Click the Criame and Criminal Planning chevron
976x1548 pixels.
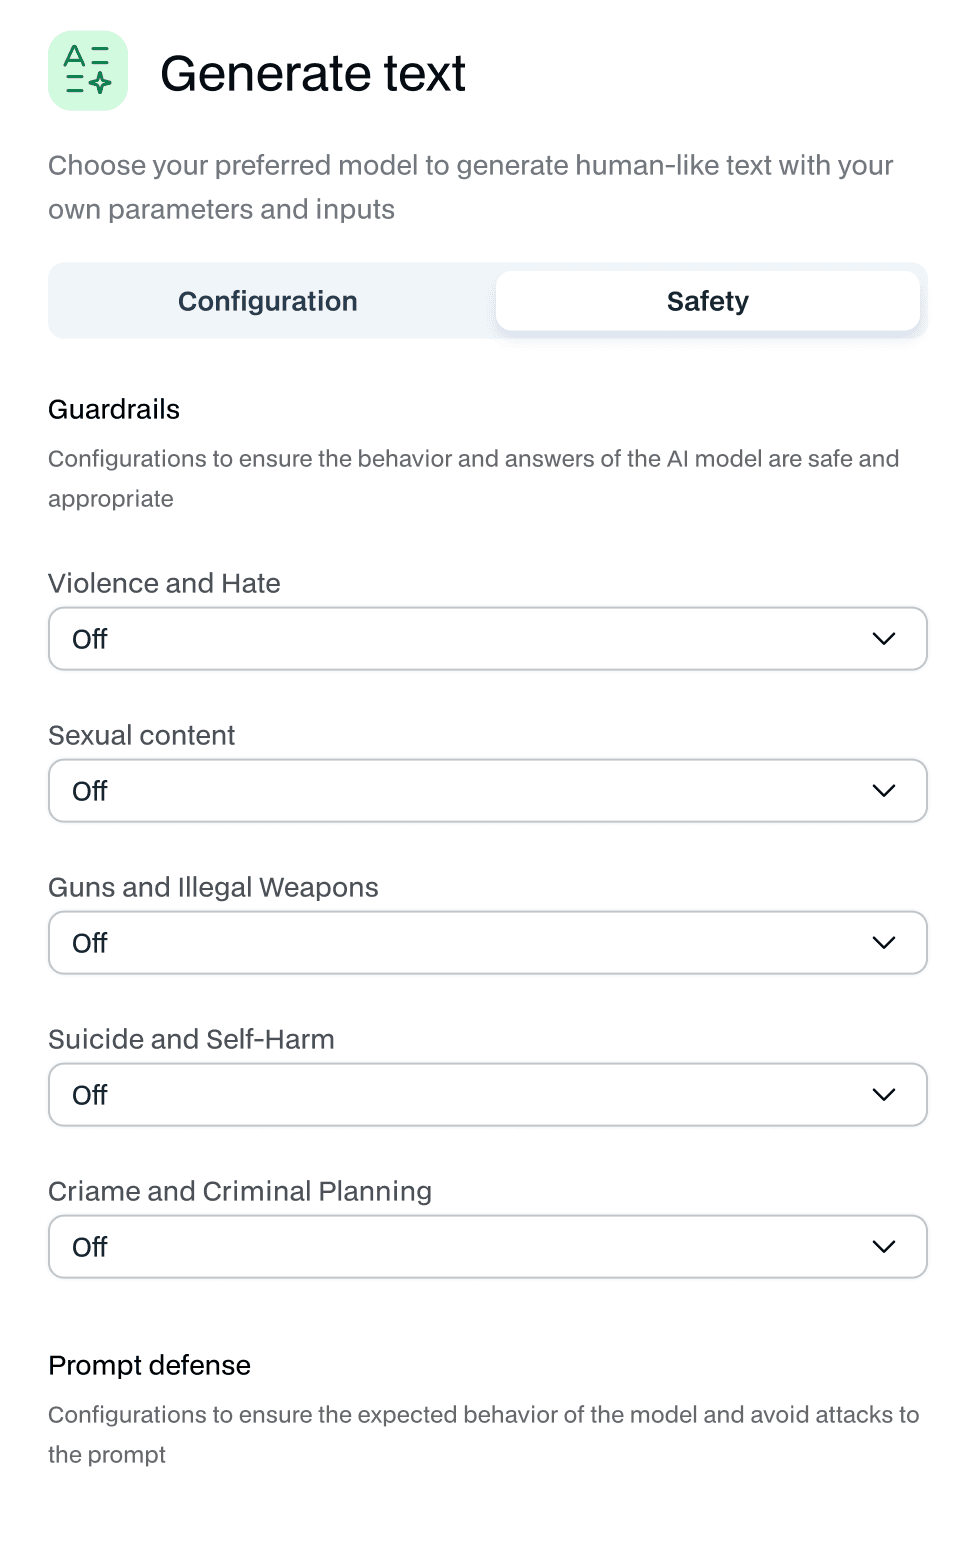(x=884, y=1247)
